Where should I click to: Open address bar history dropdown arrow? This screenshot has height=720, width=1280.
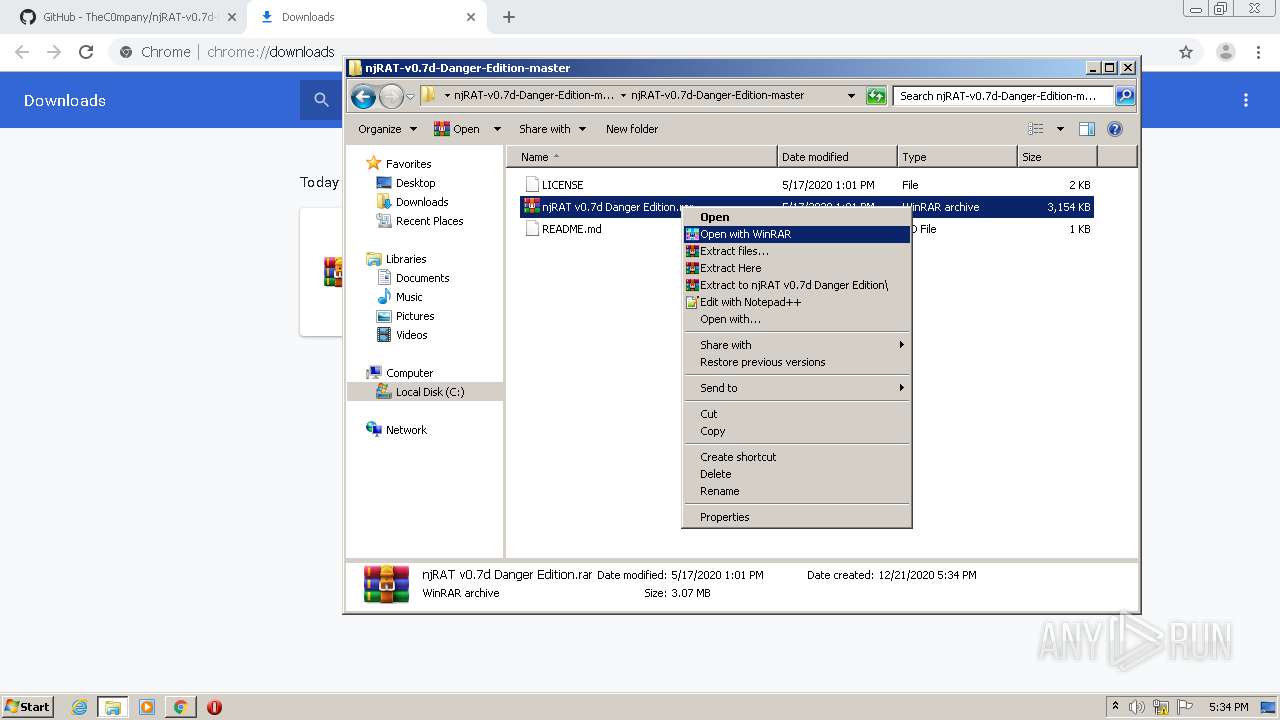click(851, 96)
